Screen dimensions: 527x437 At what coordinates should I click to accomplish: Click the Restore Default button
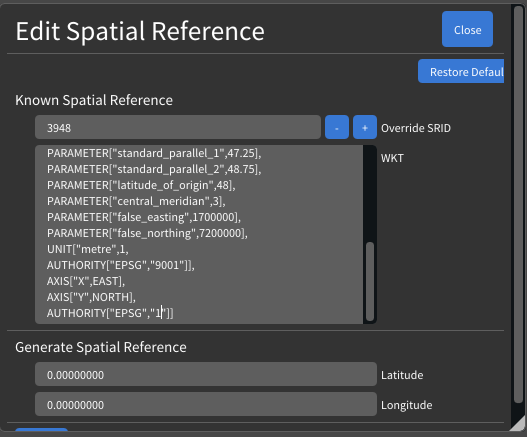pos(461,71)
